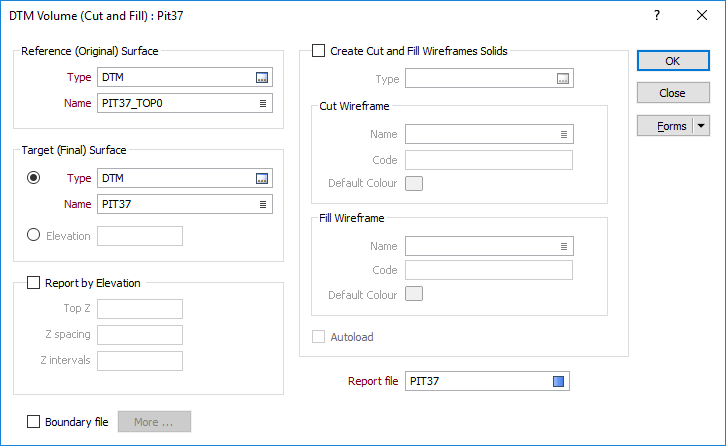Image resolution: width=726 pixels, height=446 pixels.
Task: Click list icon in Target PIT37 name field
Action: pos(263,204)
